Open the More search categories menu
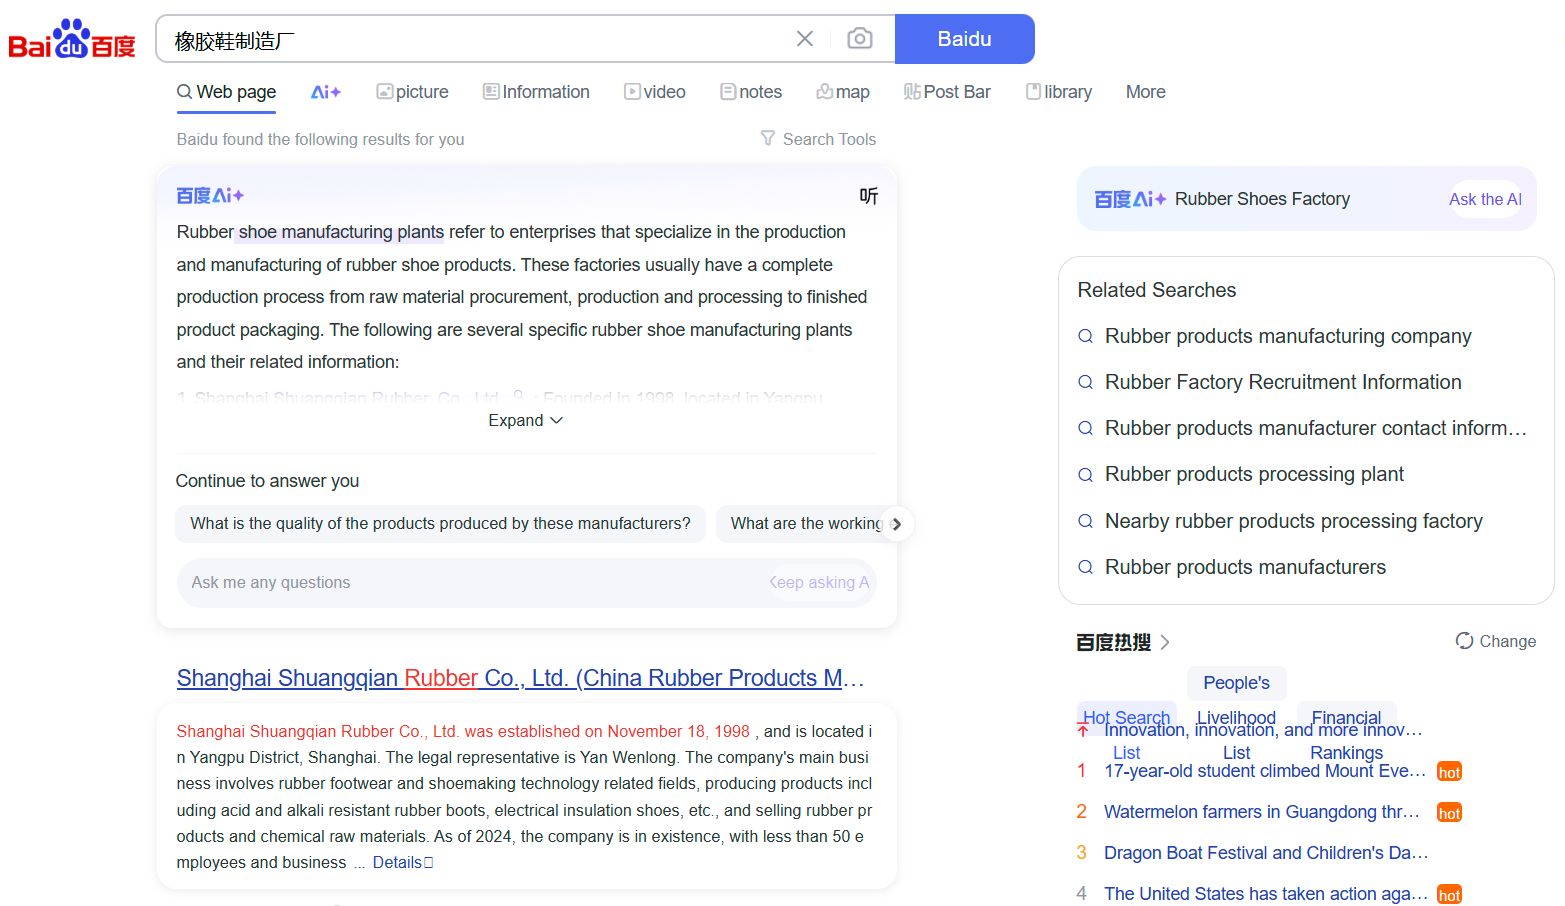This screenshot has height=906, width=1565. [1145, 92]
